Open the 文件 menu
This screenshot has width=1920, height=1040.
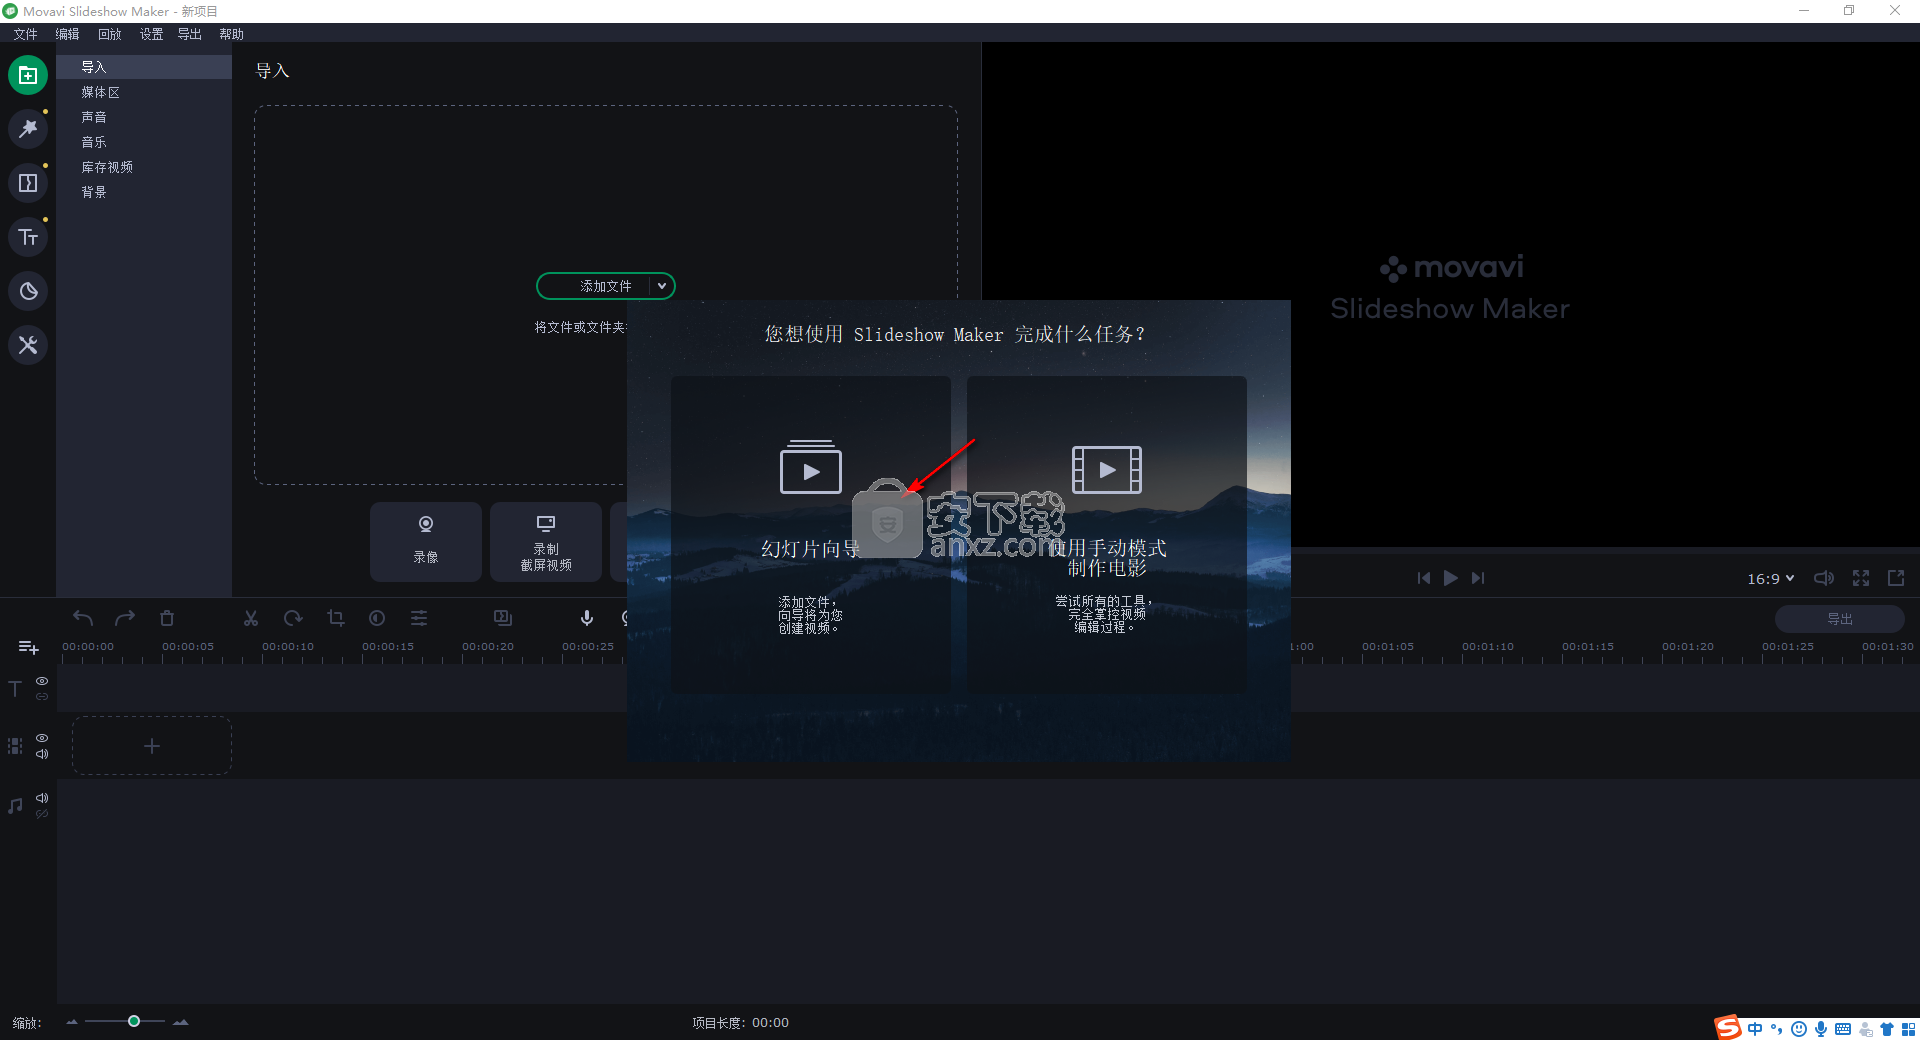pos(25,34)
